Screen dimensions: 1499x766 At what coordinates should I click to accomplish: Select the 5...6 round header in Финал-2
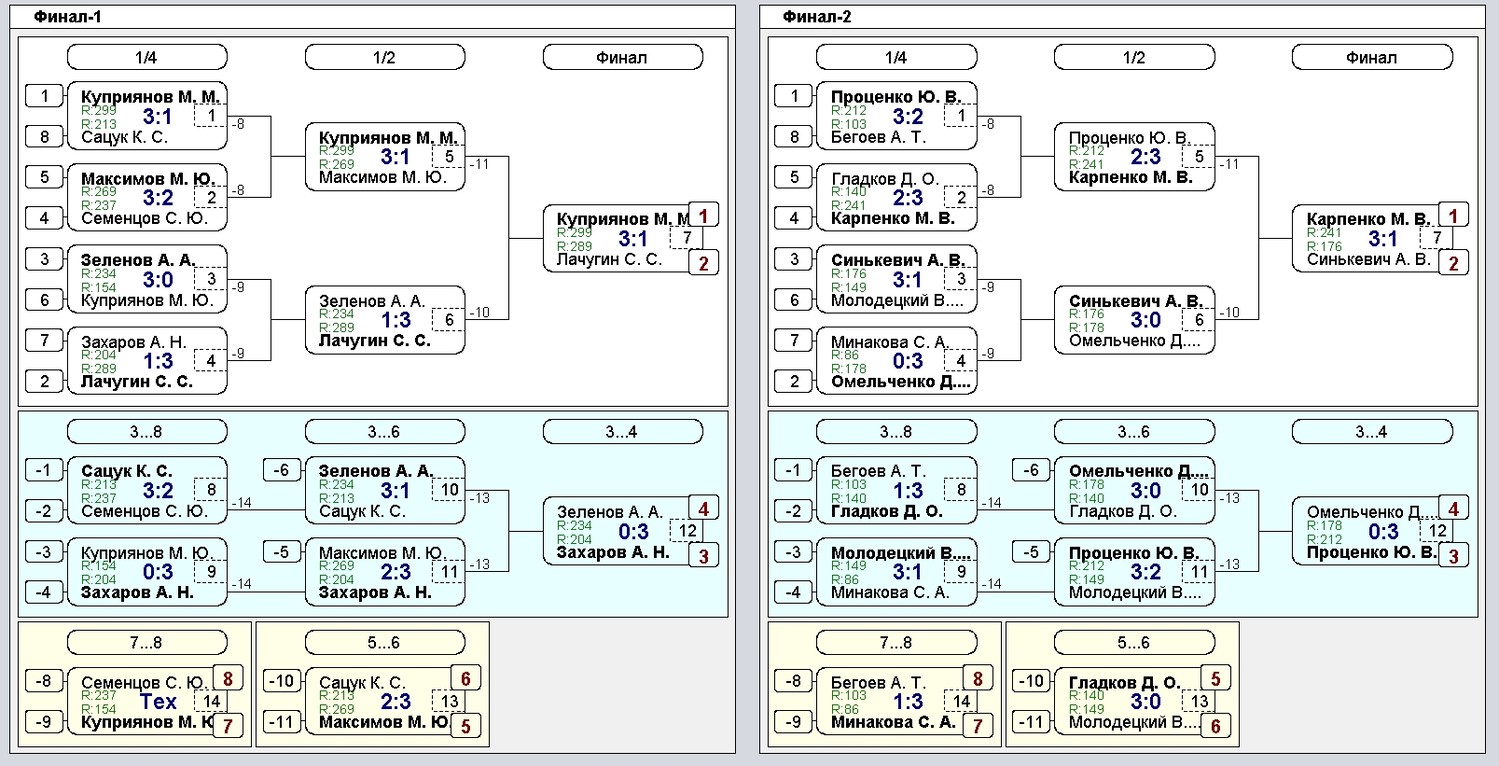click(x=1135, y=642)
